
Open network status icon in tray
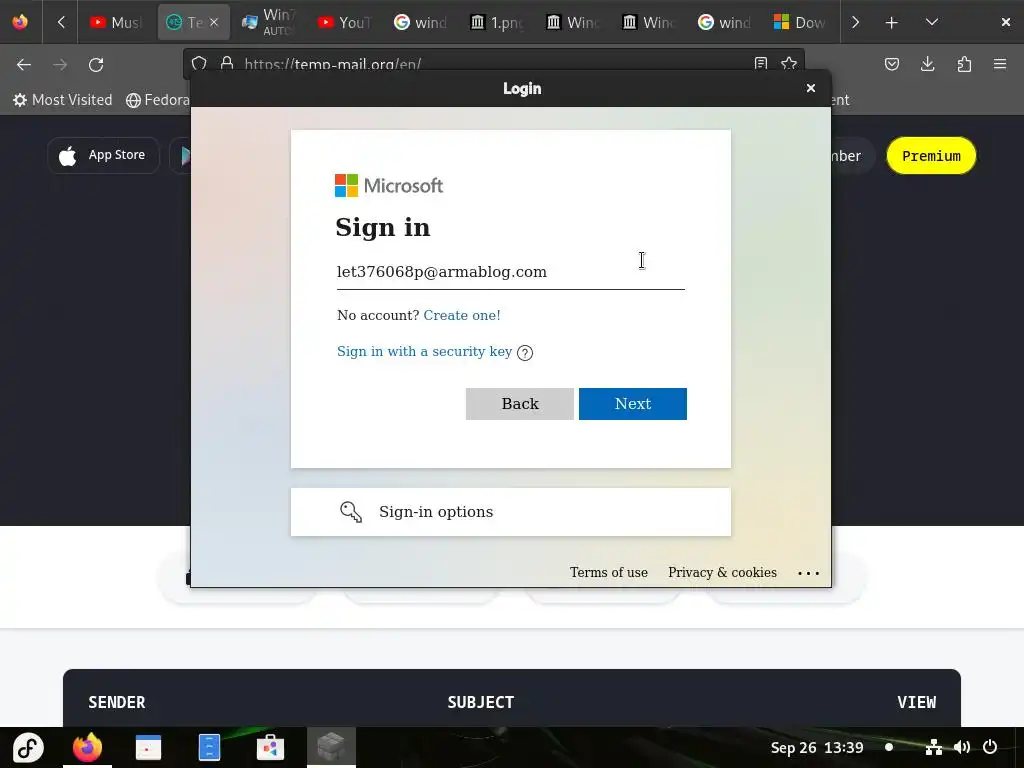pyautogui.click(x=934, y=747)
